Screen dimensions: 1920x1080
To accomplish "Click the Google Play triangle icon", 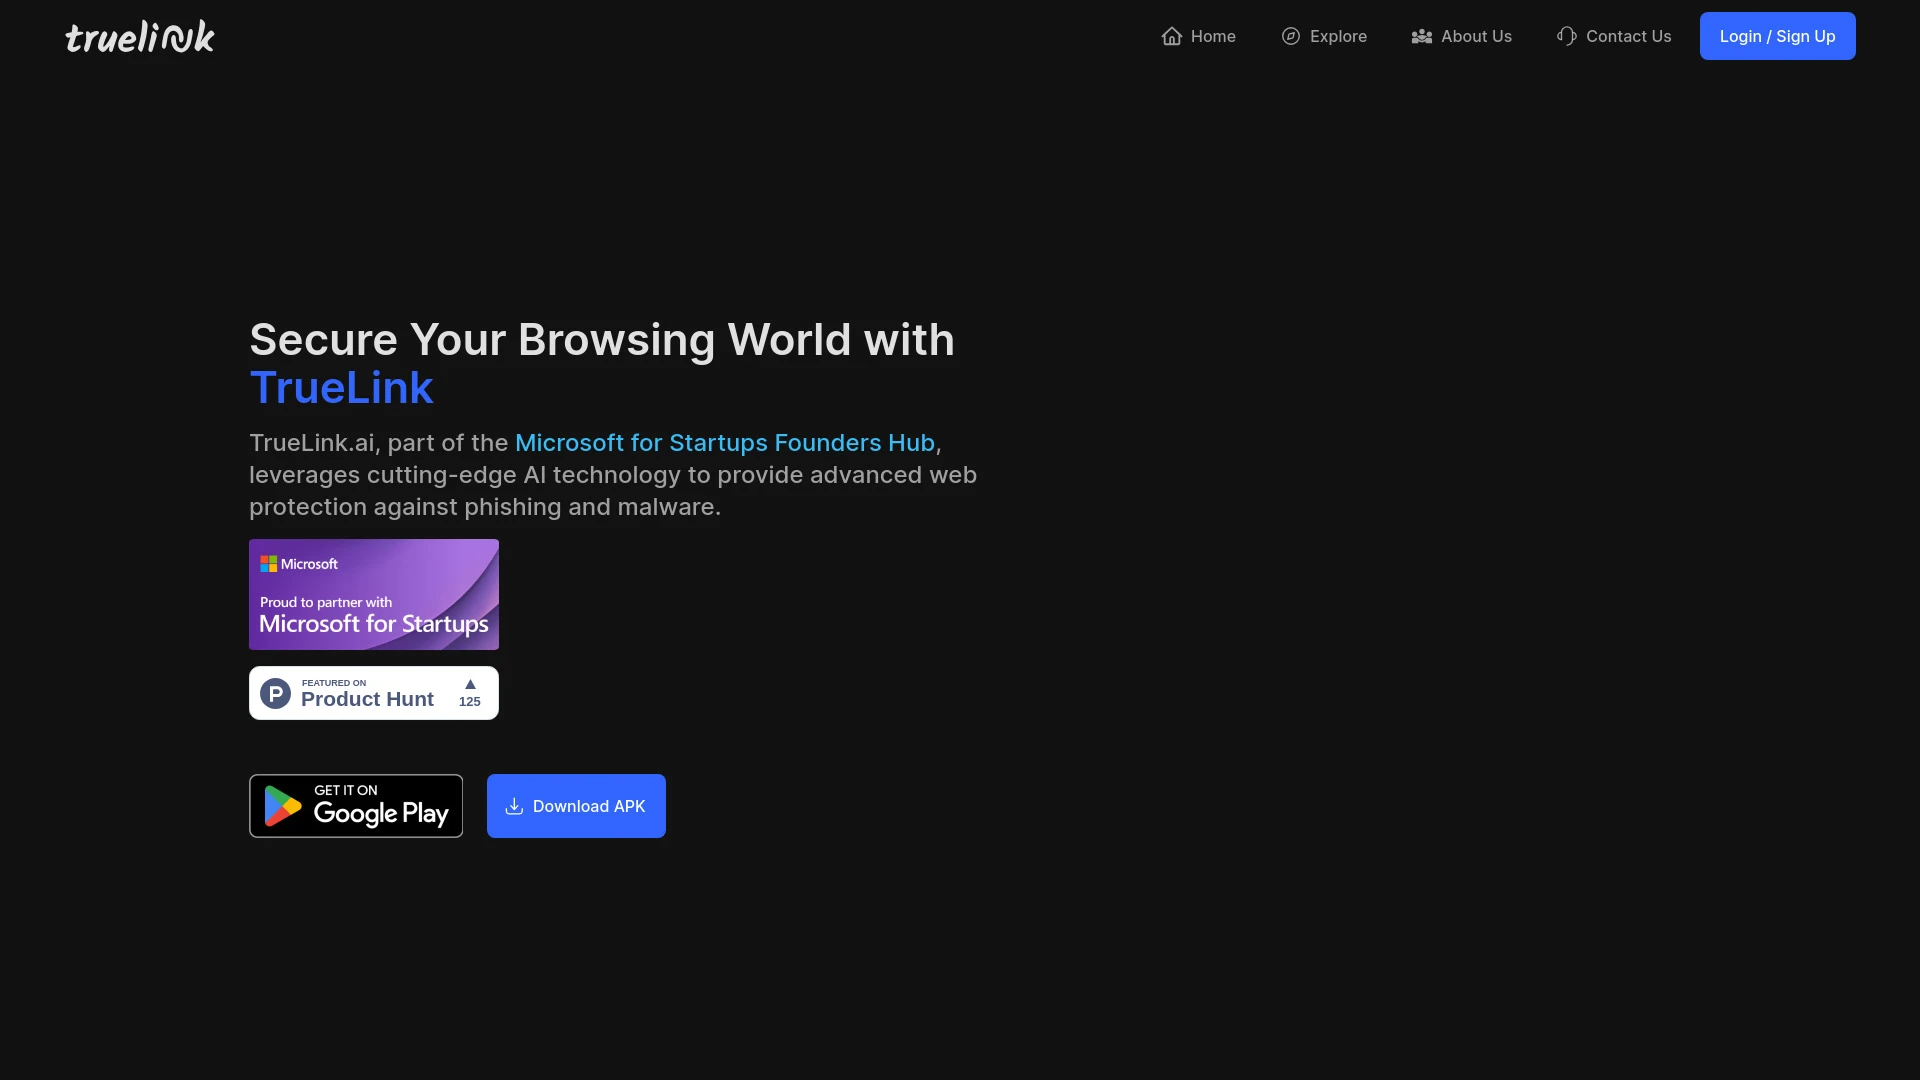I will click(x=281, y=805).
